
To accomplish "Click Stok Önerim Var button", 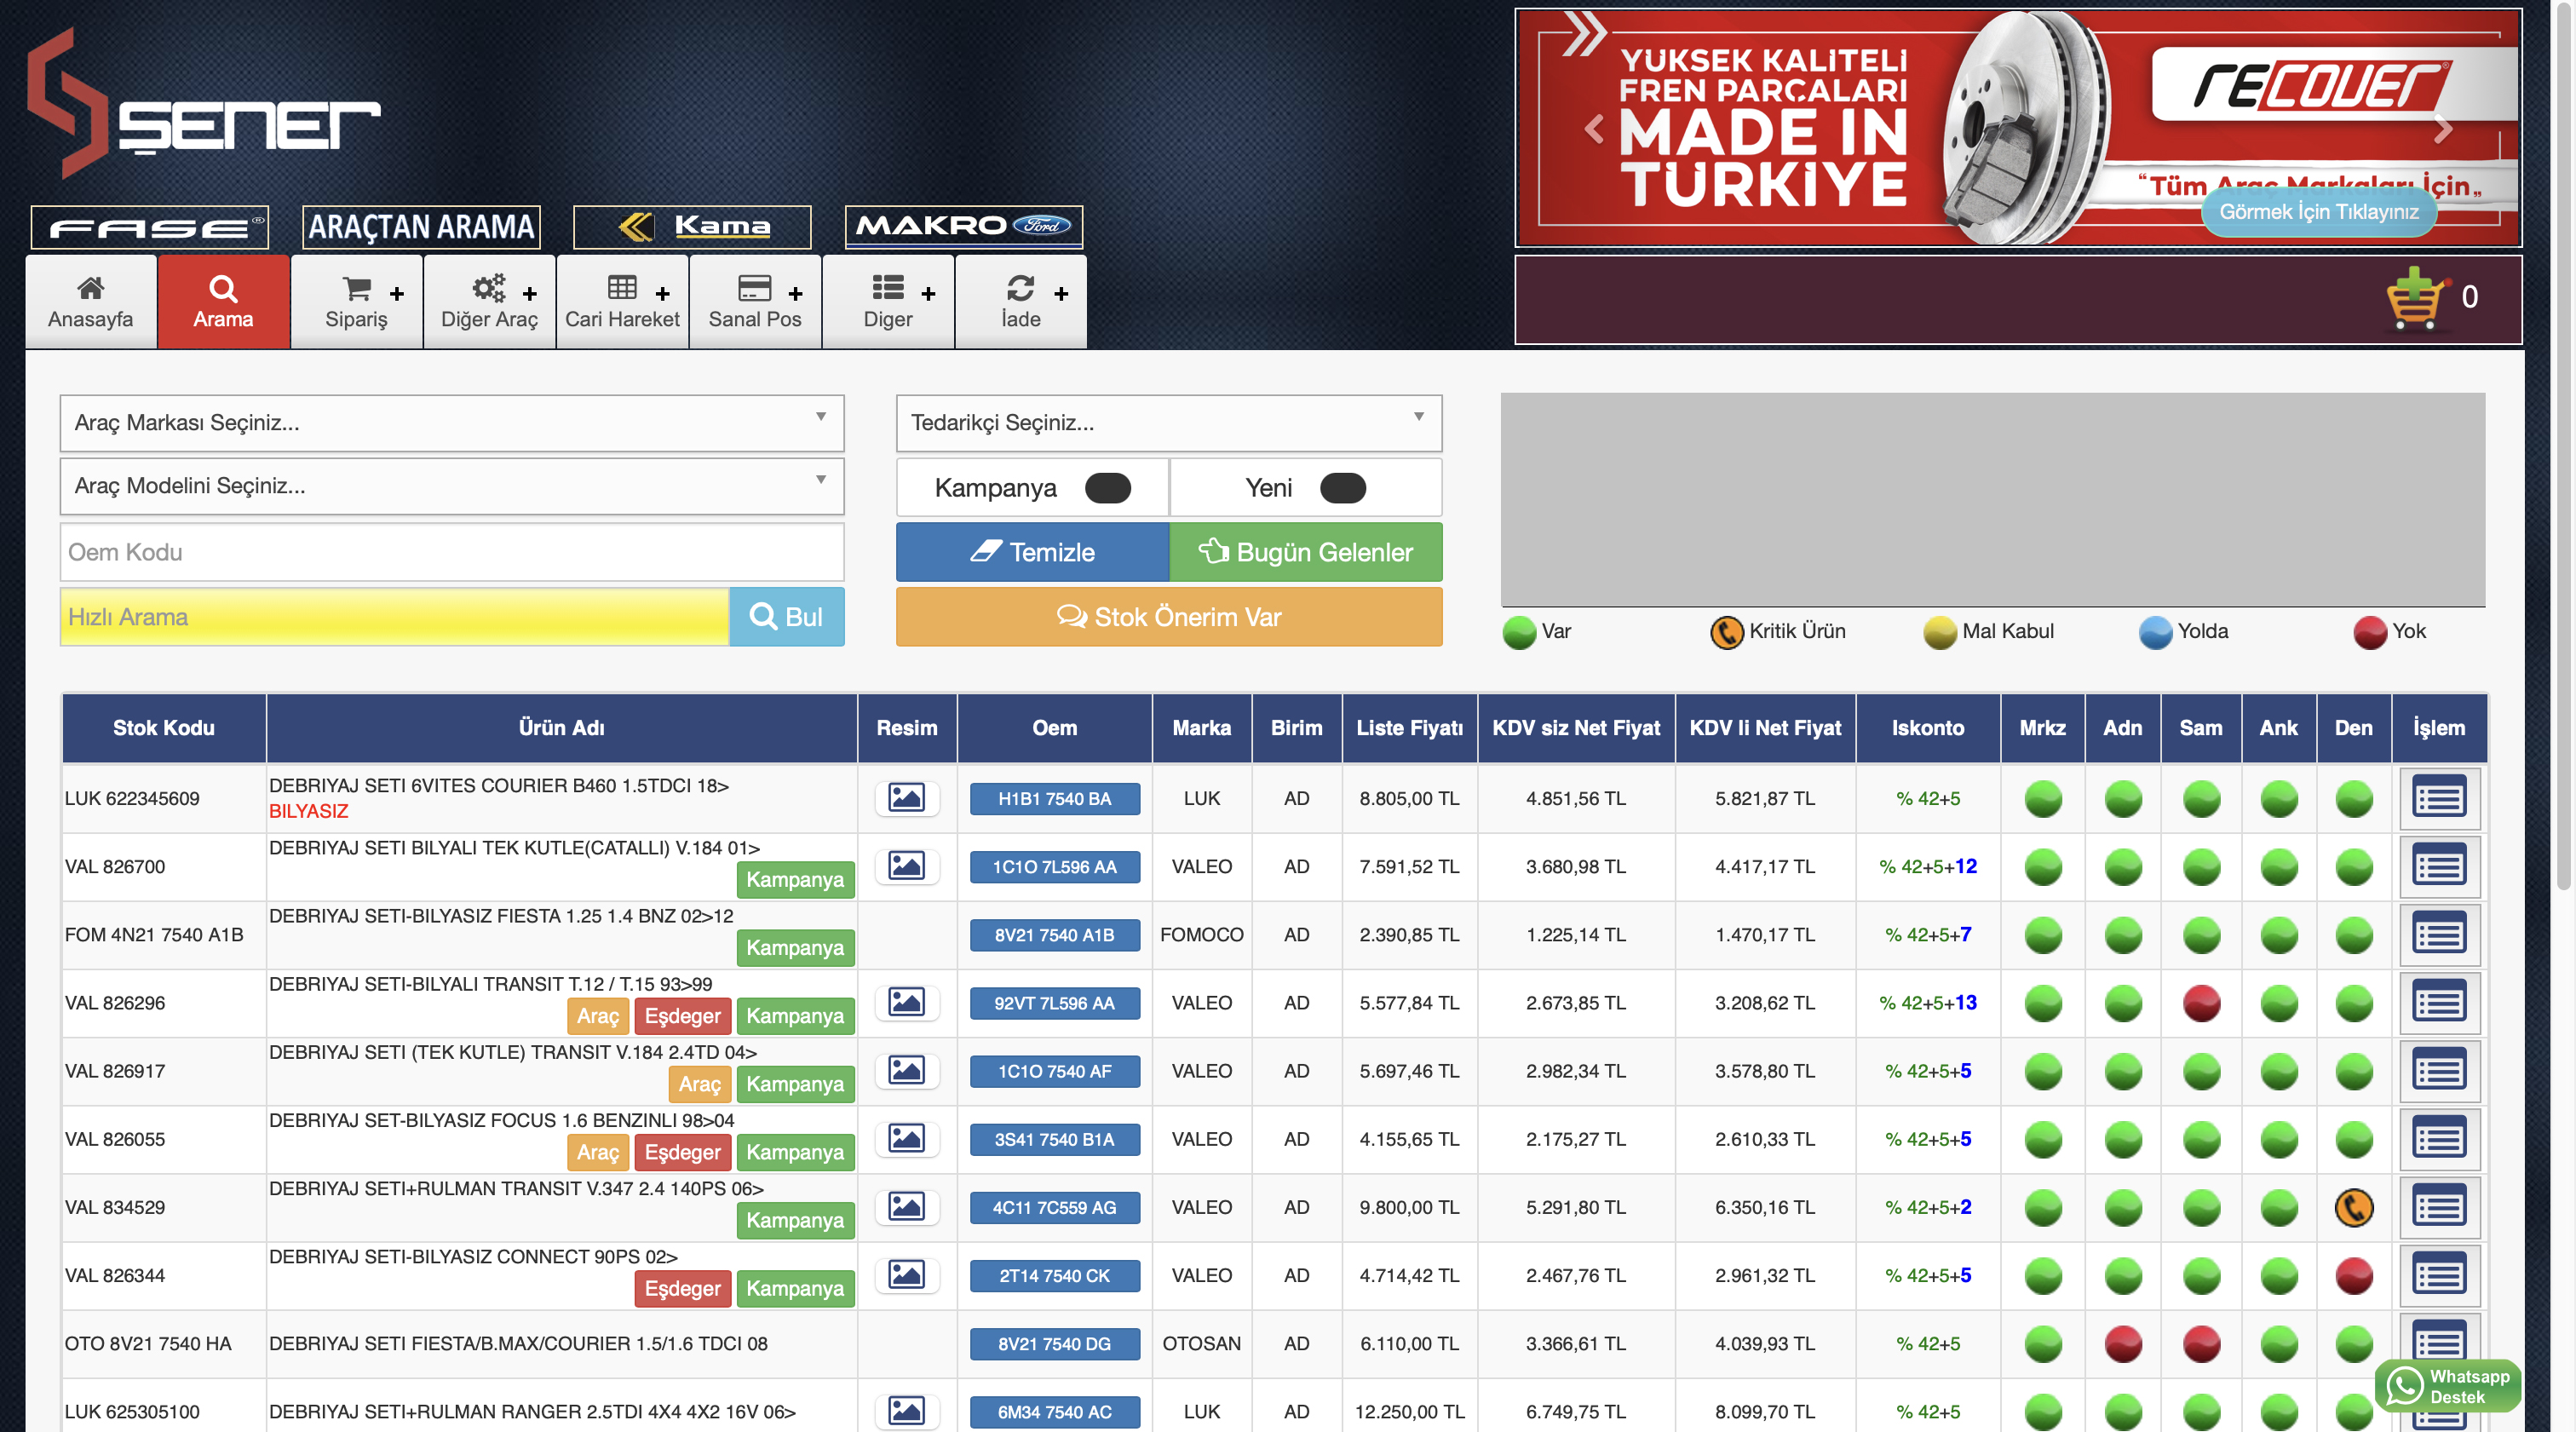I will (1168, 617).
